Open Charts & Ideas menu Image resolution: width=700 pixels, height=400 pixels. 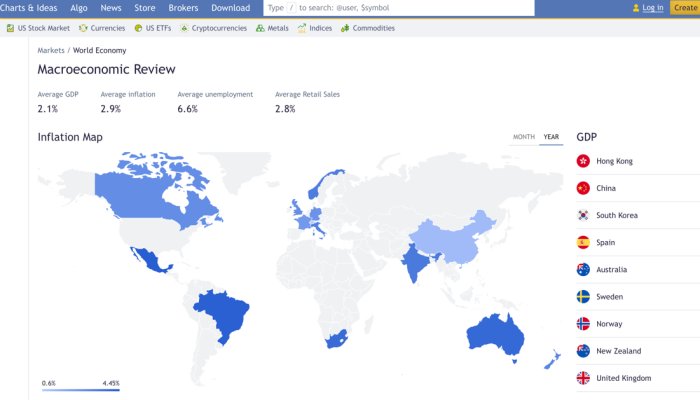click(29, 8)
